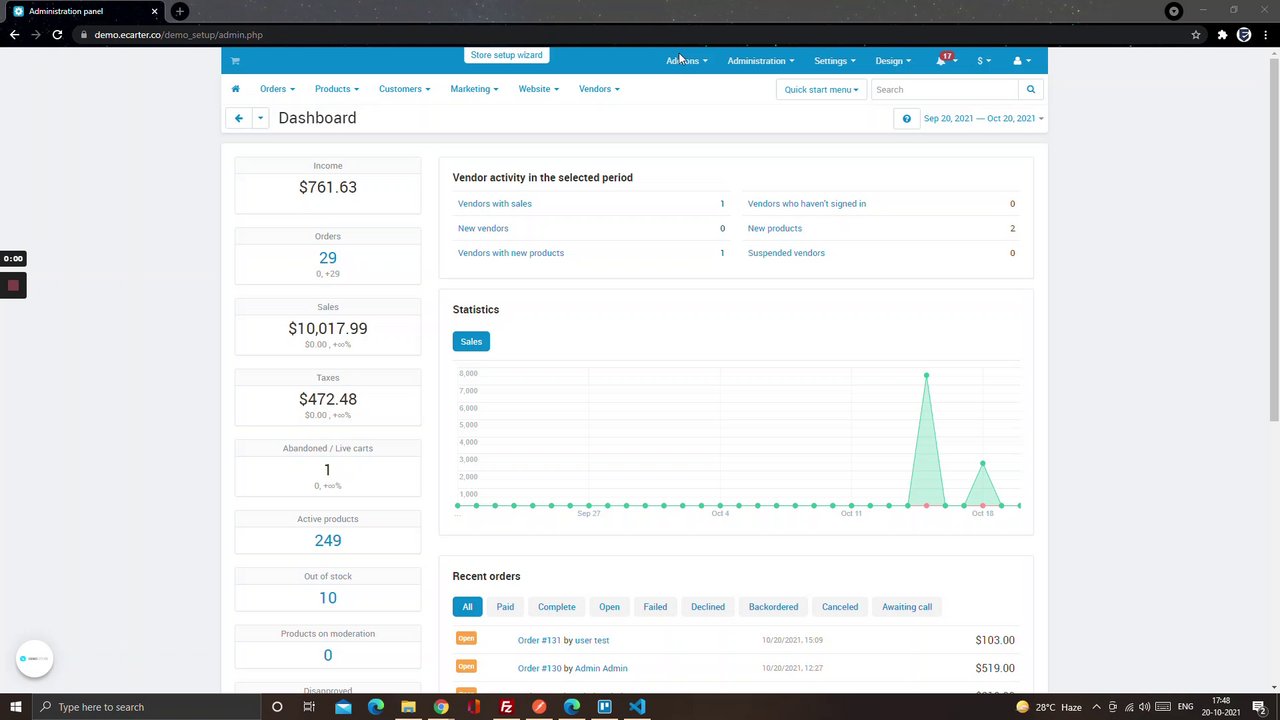The height and width of the screenshot is (720, 1280).
Task: Open Visual Studio Code from taskbar
Action: click(637, 707)
